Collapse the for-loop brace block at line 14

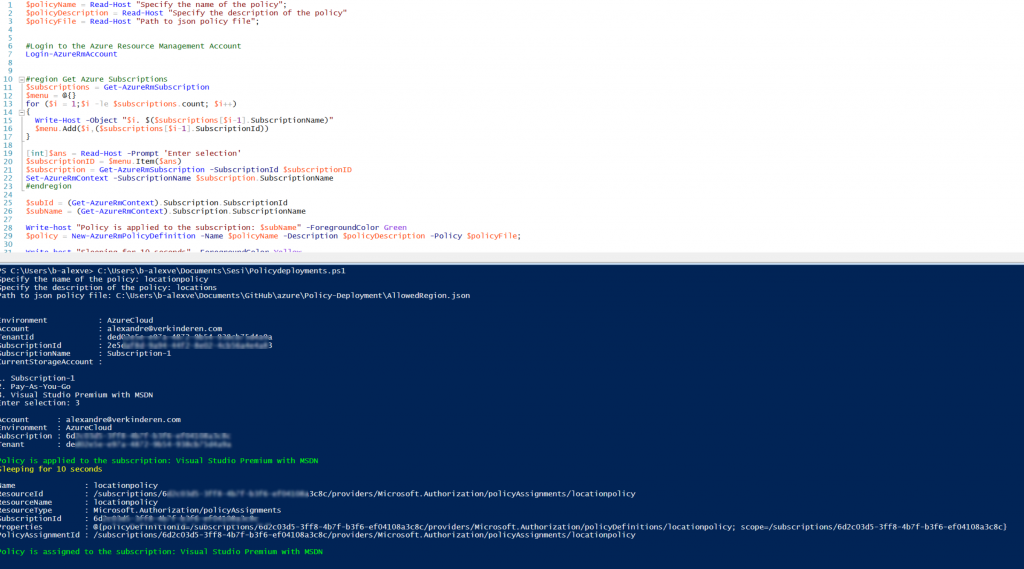(21, 112)
